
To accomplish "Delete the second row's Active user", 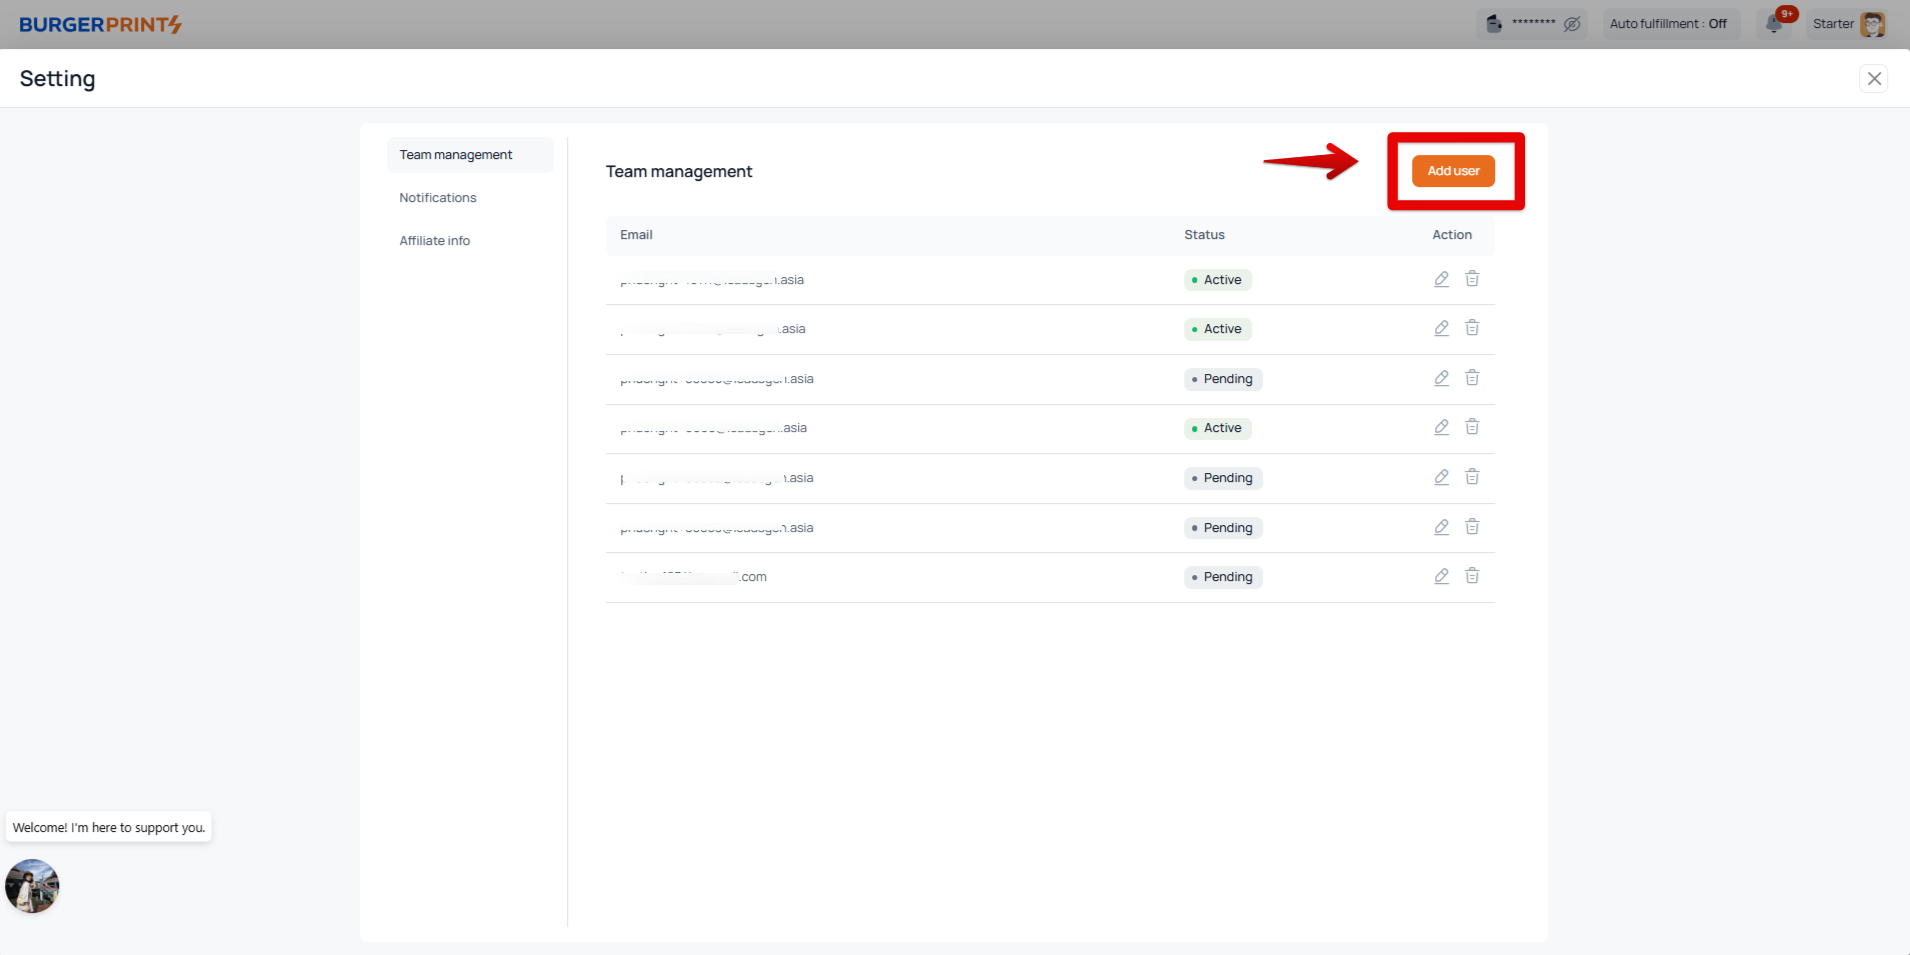I will pyautogui.click(x=1472, y=328).
